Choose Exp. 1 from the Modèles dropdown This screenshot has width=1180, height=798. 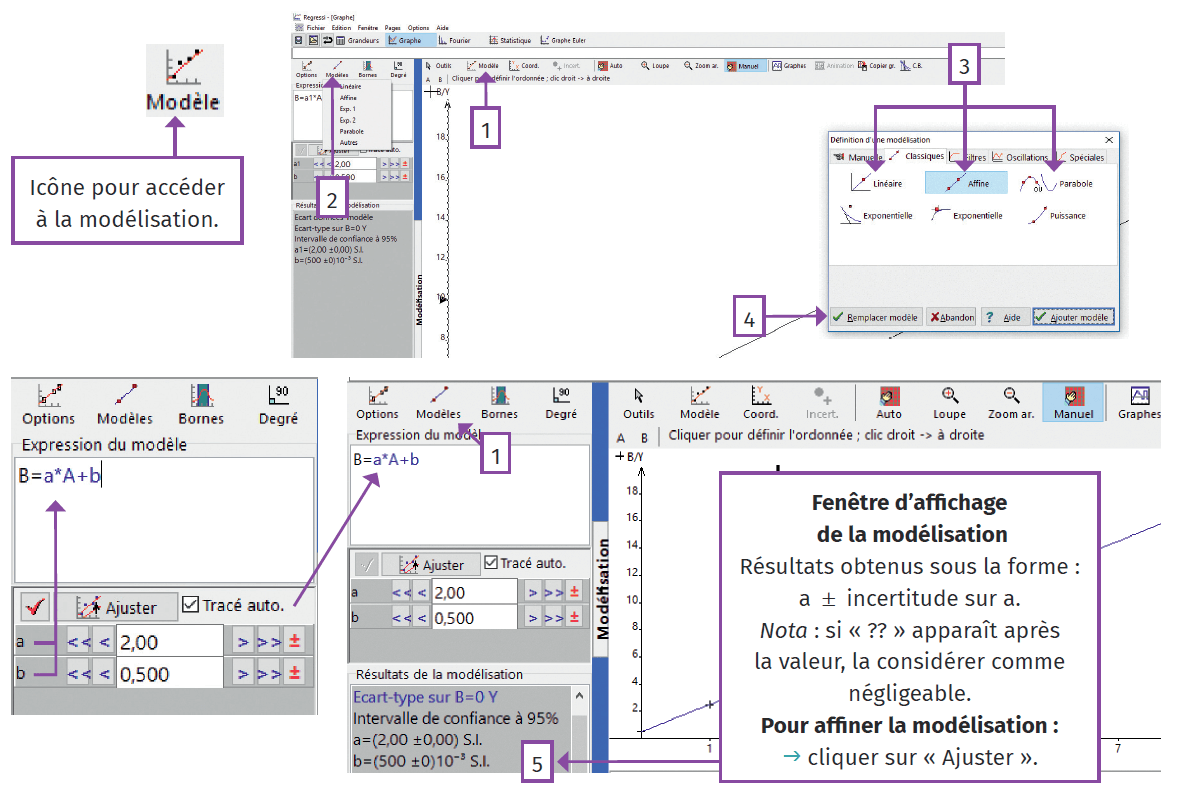(x=347, y=109)
